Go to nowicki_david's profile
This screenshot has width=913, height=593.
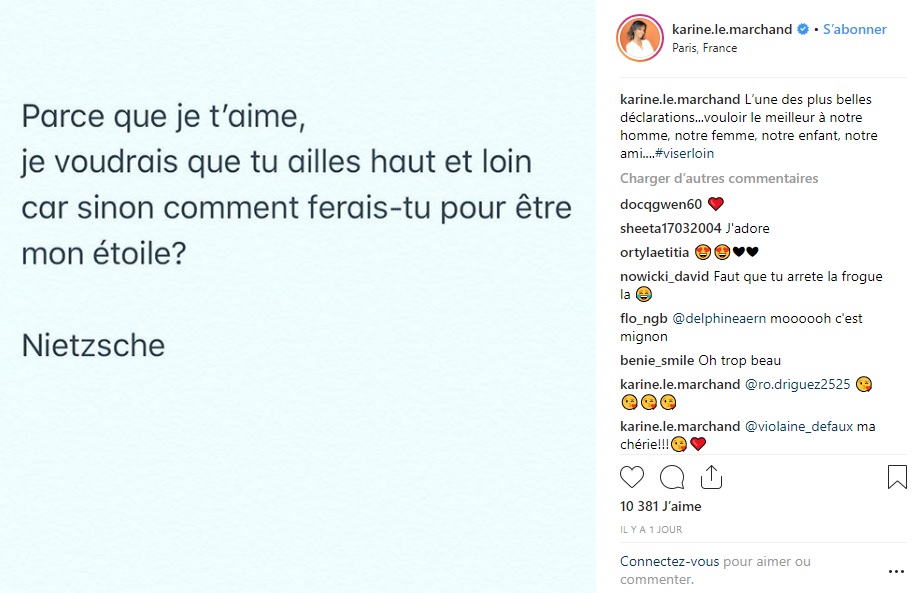point(665,276)
